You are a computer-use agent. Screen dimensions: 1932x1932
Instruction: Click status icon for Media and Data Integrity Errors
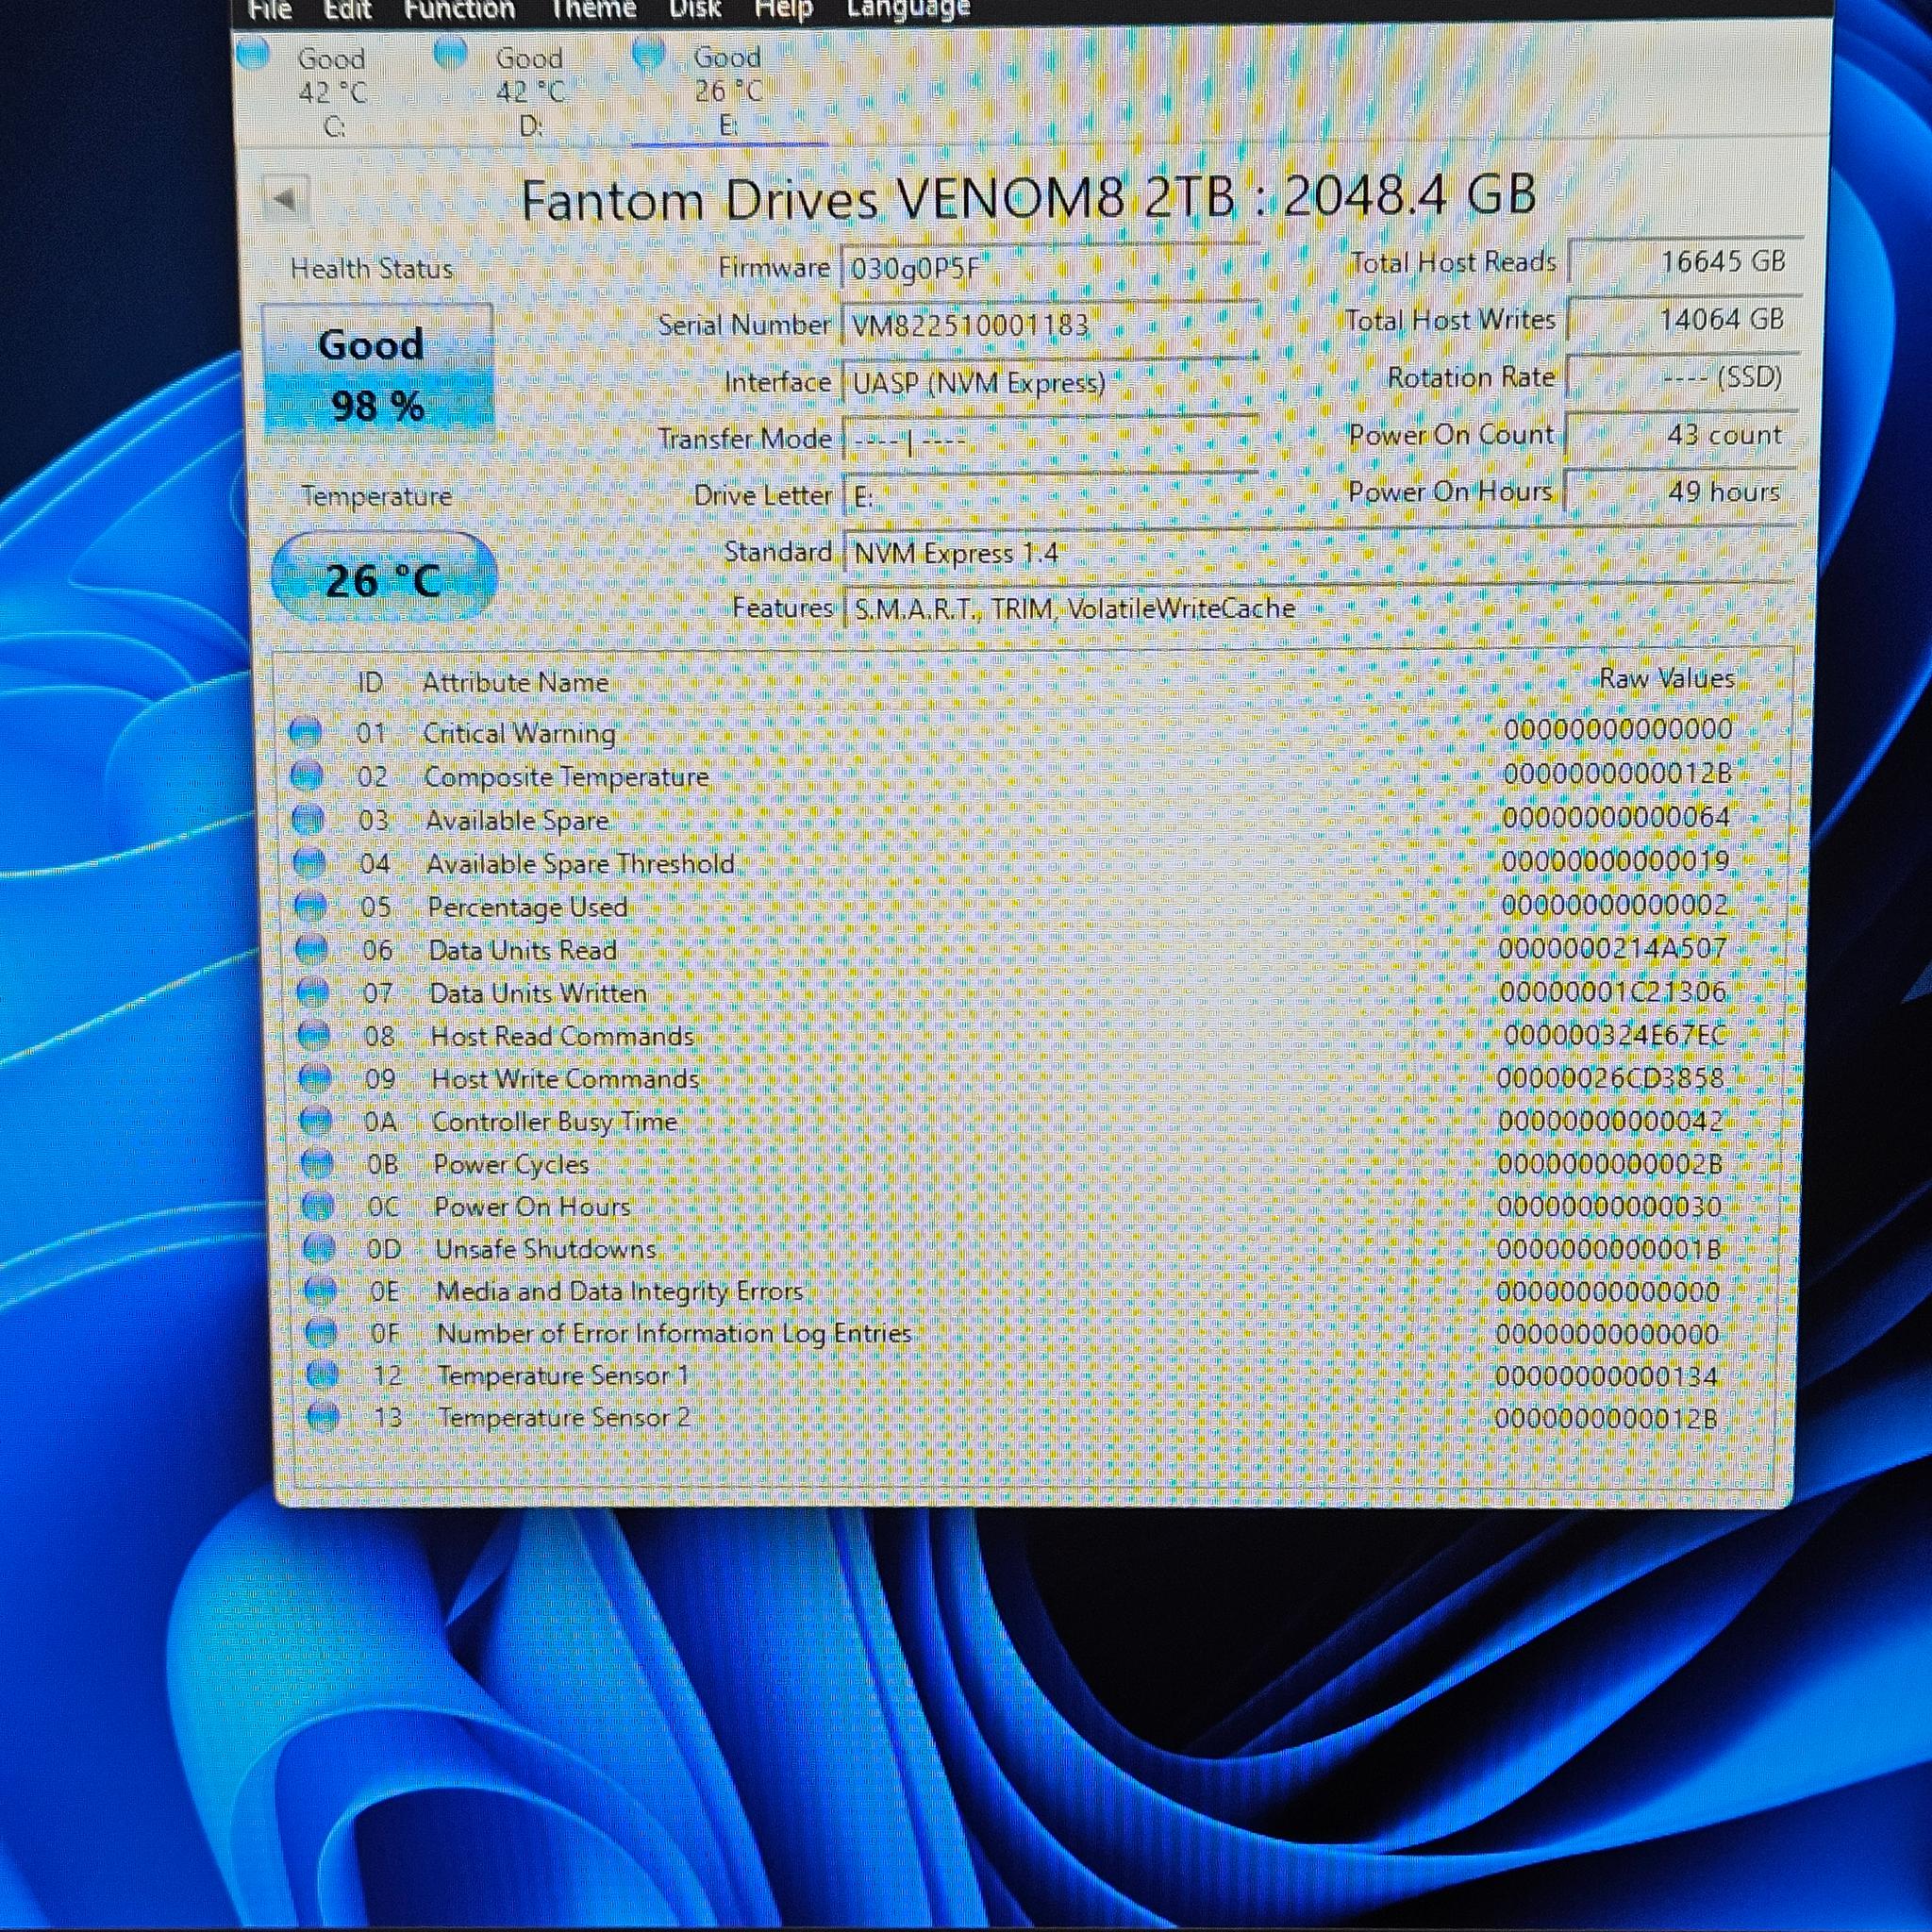[320, 1290]
